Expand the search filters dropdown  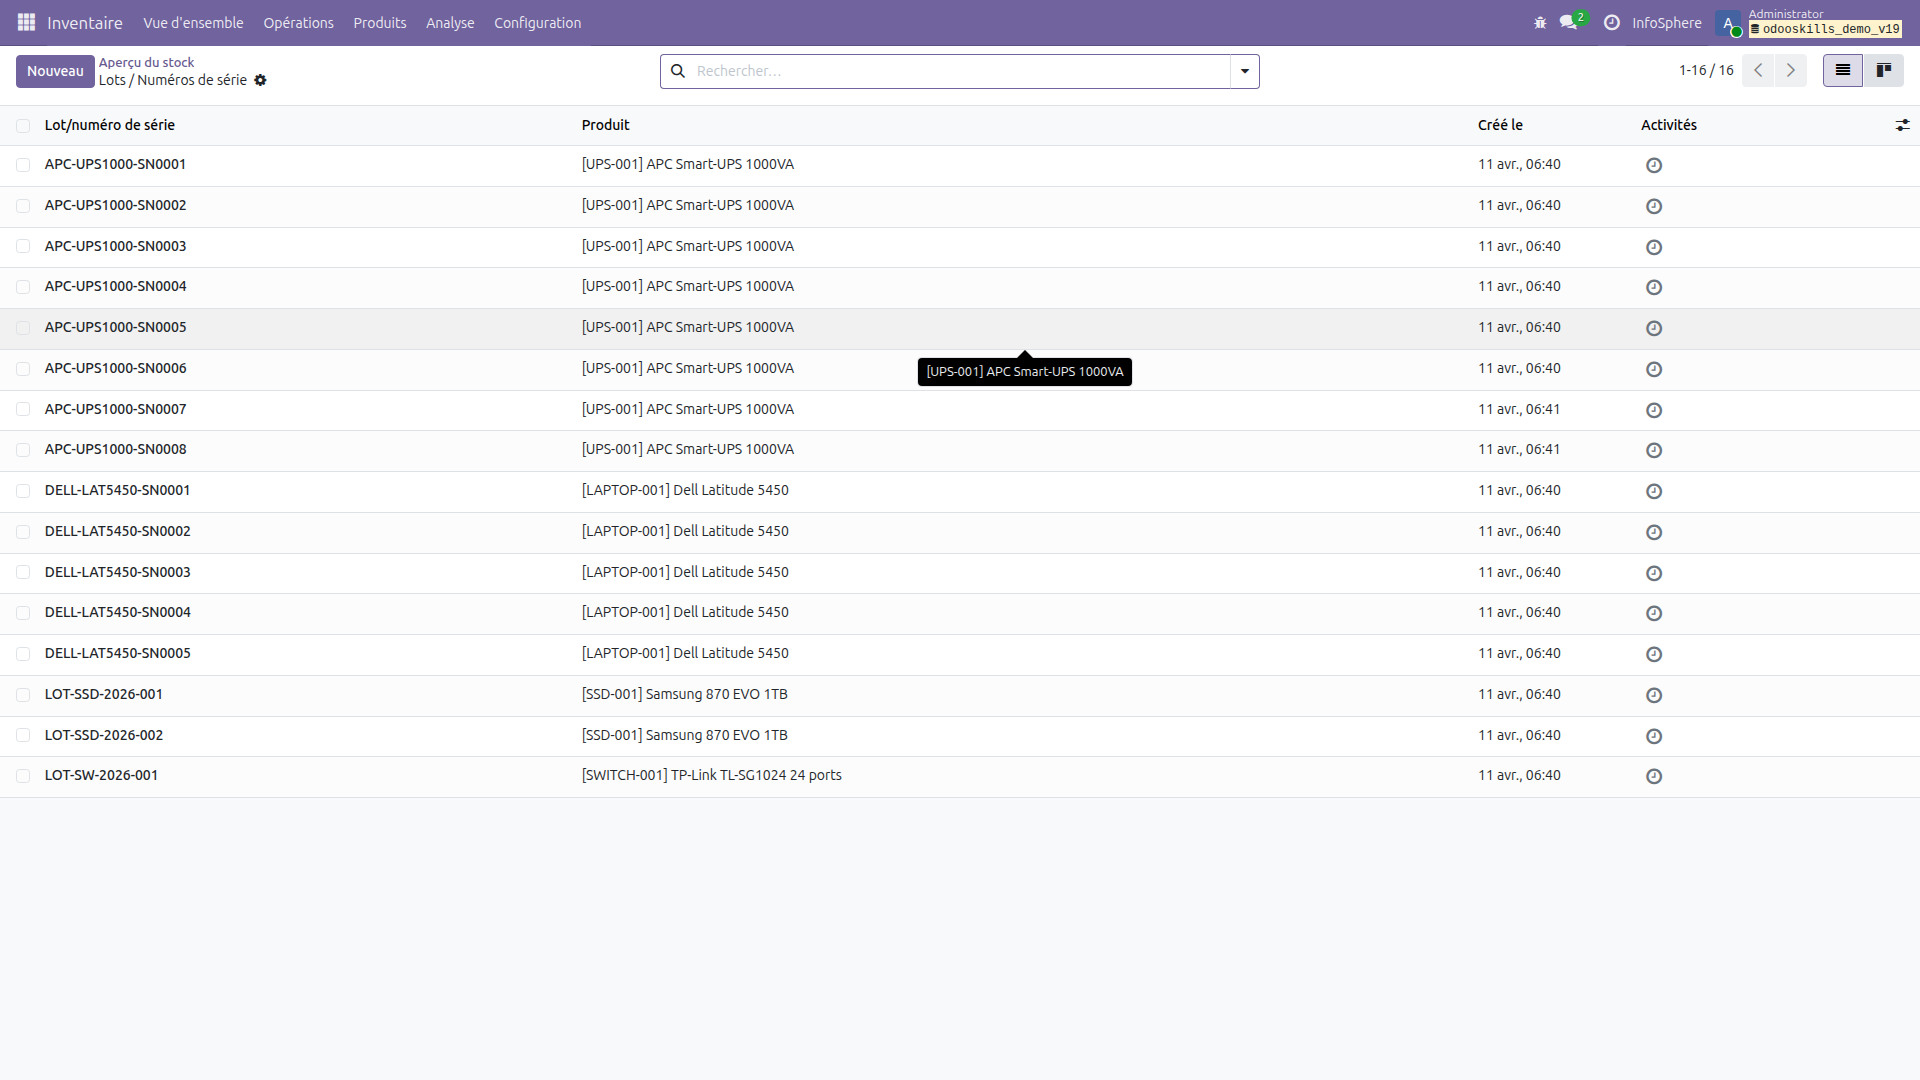tap(1243, 71)
